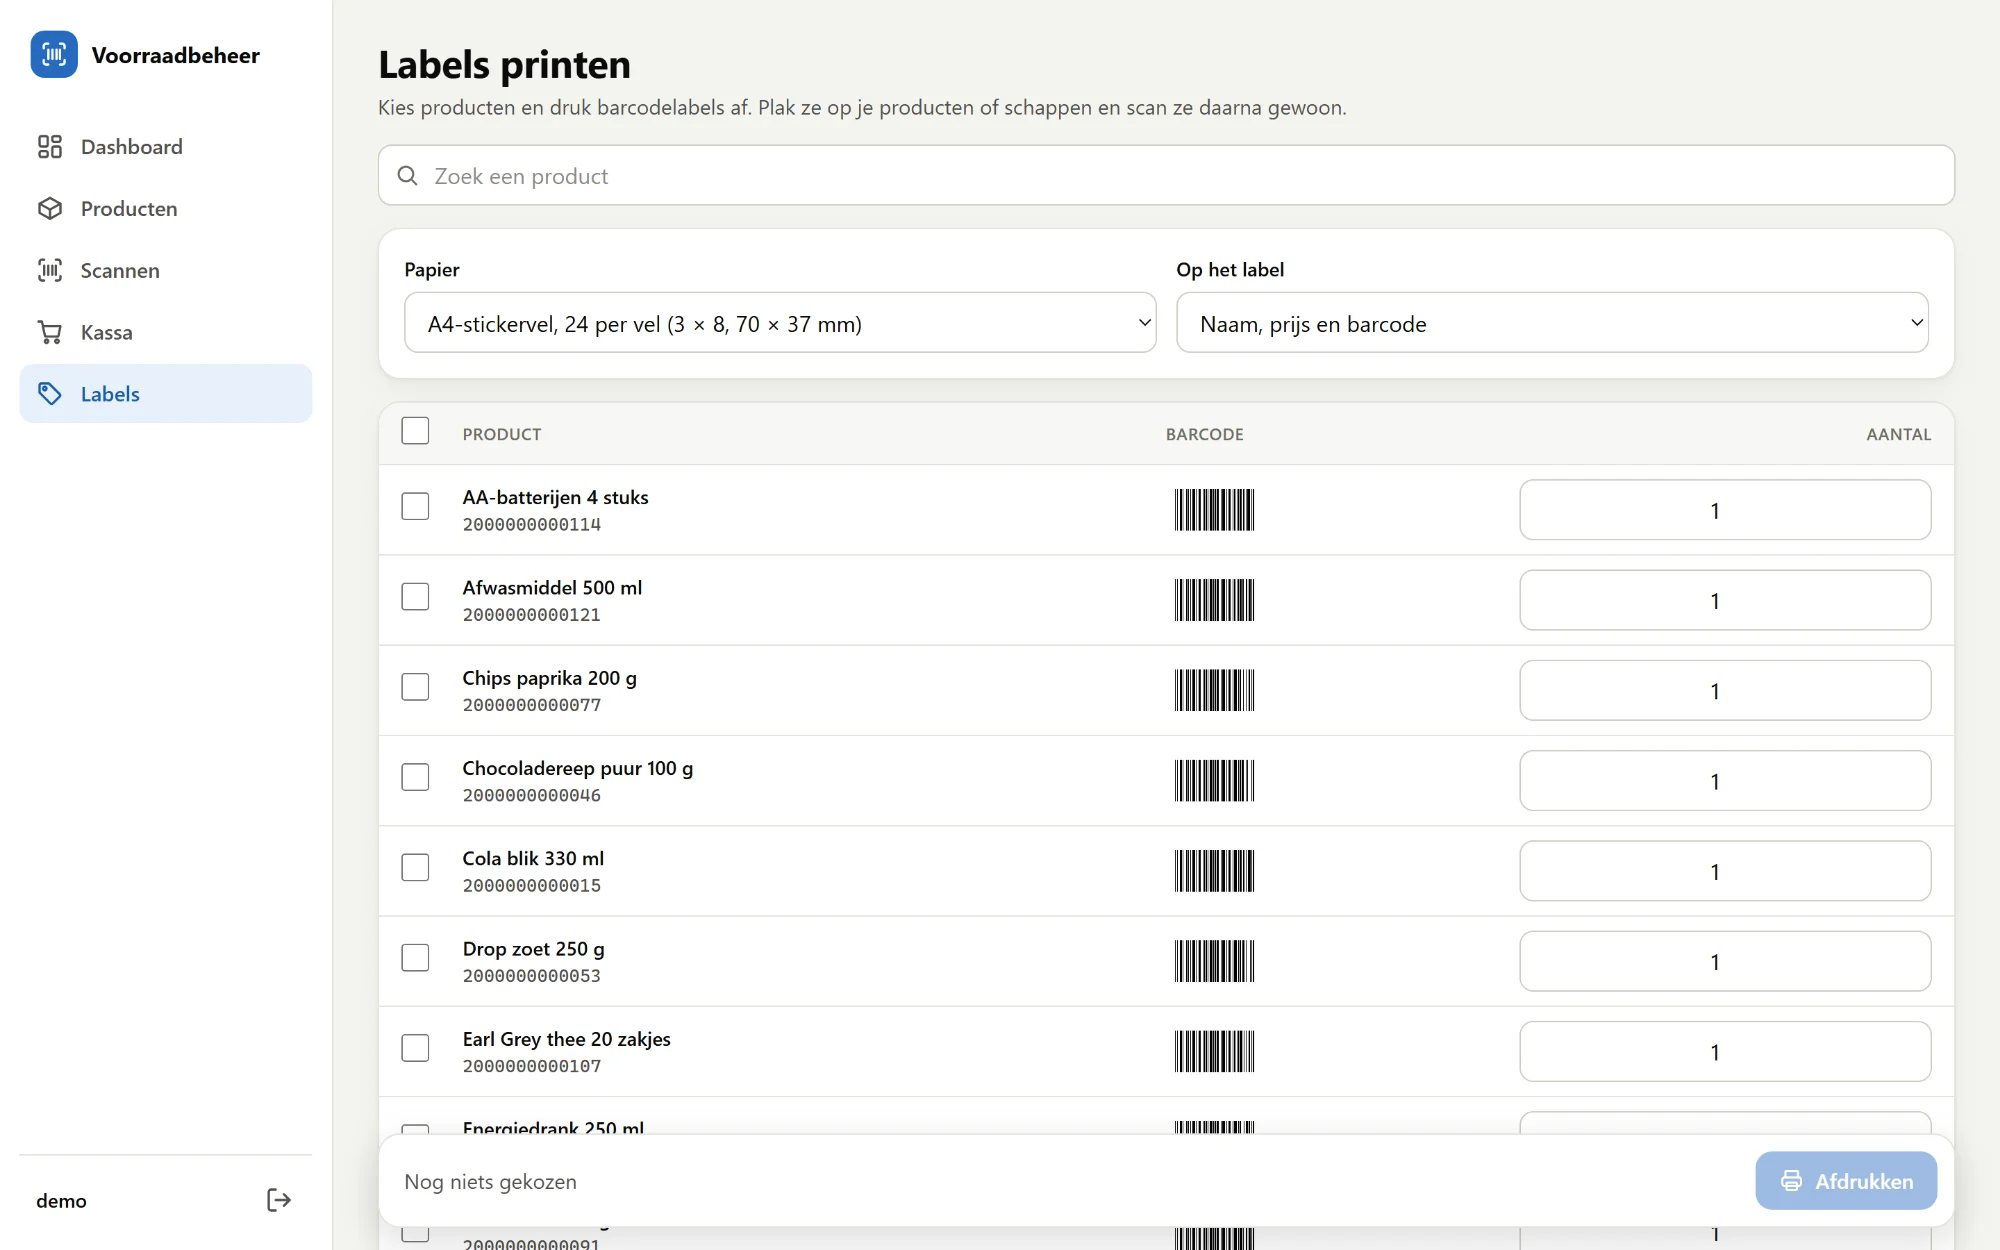The width and height of the screenshot is (2000, 1250).
Task: Click the quantity field for AA-batterijen 4 stuks
Action: pos(1725,510)
